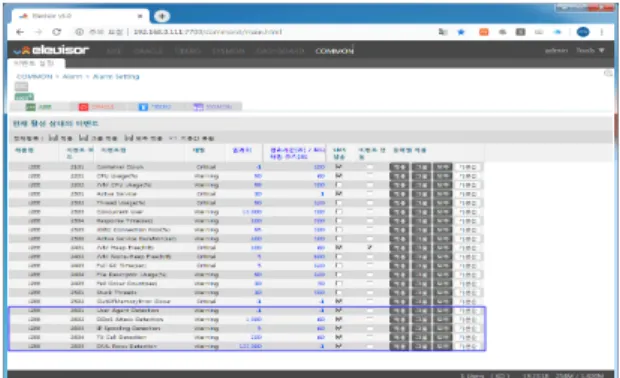Click threshold value in DDoS Attack Detection row
The width and height of the screenshot is (620, 378).
254,319
